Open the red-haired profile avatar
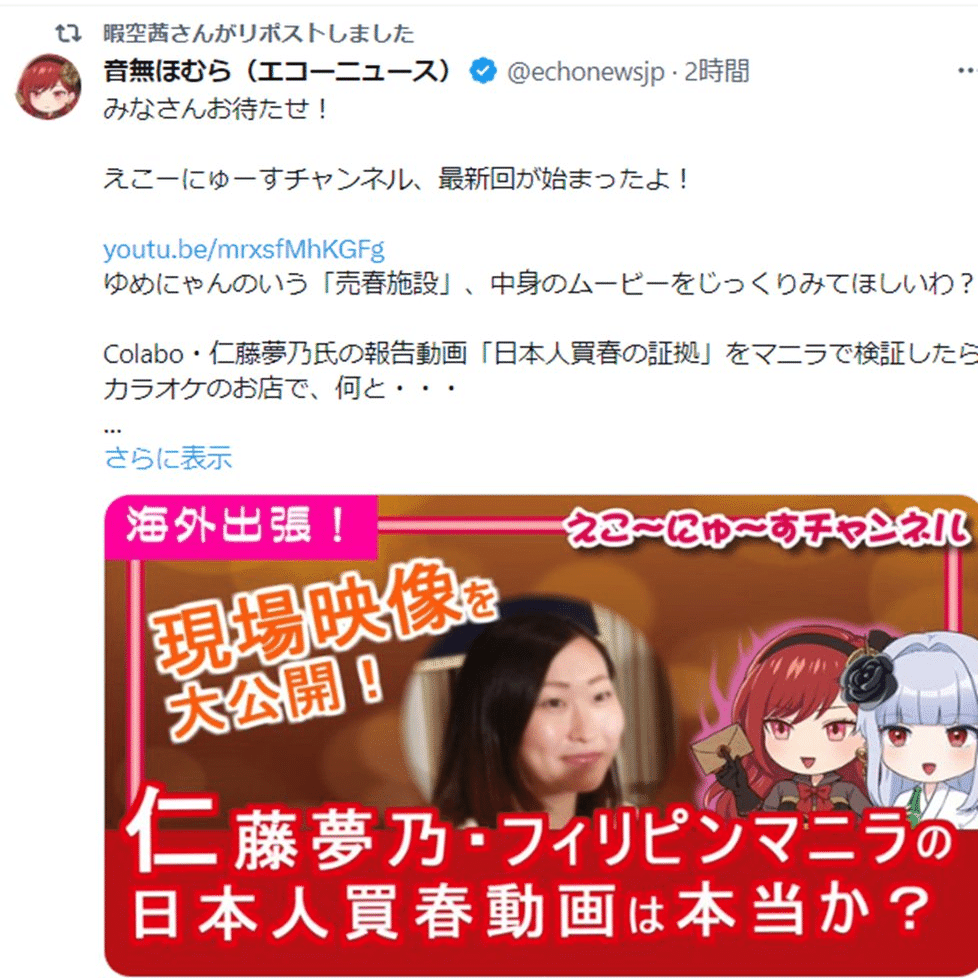 (48, 87)
